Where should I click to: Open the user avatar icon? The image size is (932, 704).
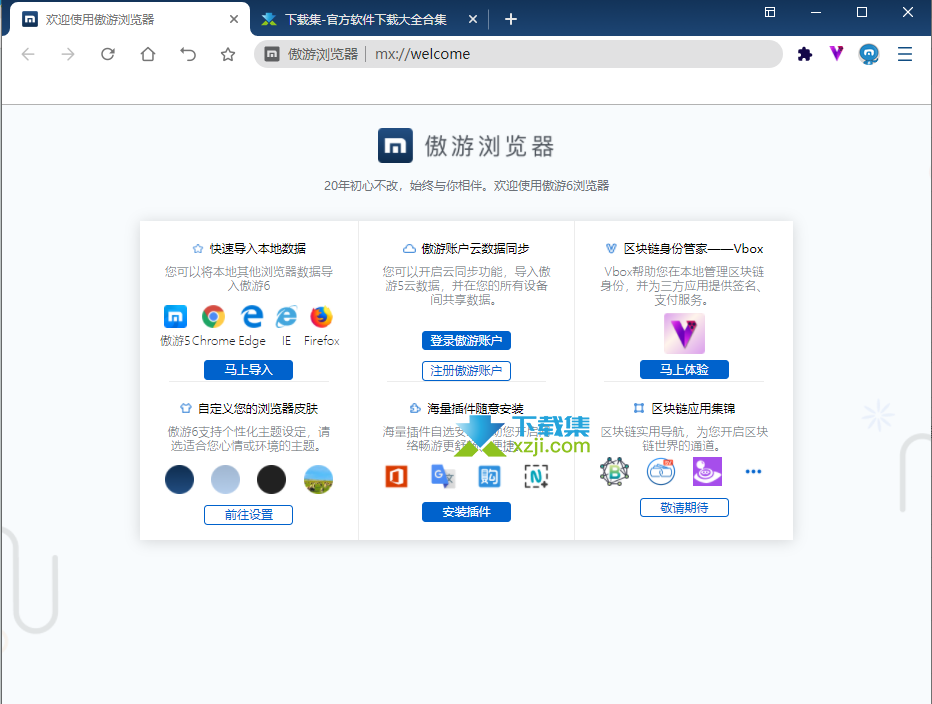click(869, 54)
